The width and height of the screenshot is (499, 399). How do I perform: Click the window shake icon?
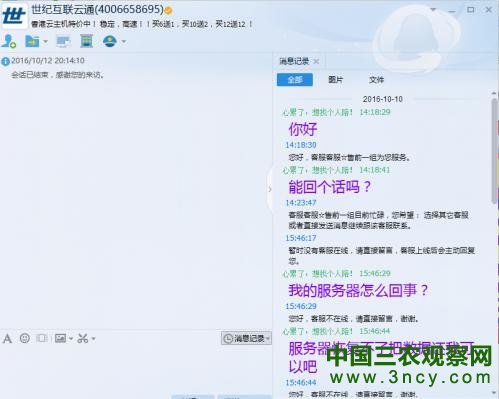(x=42, y=338)
